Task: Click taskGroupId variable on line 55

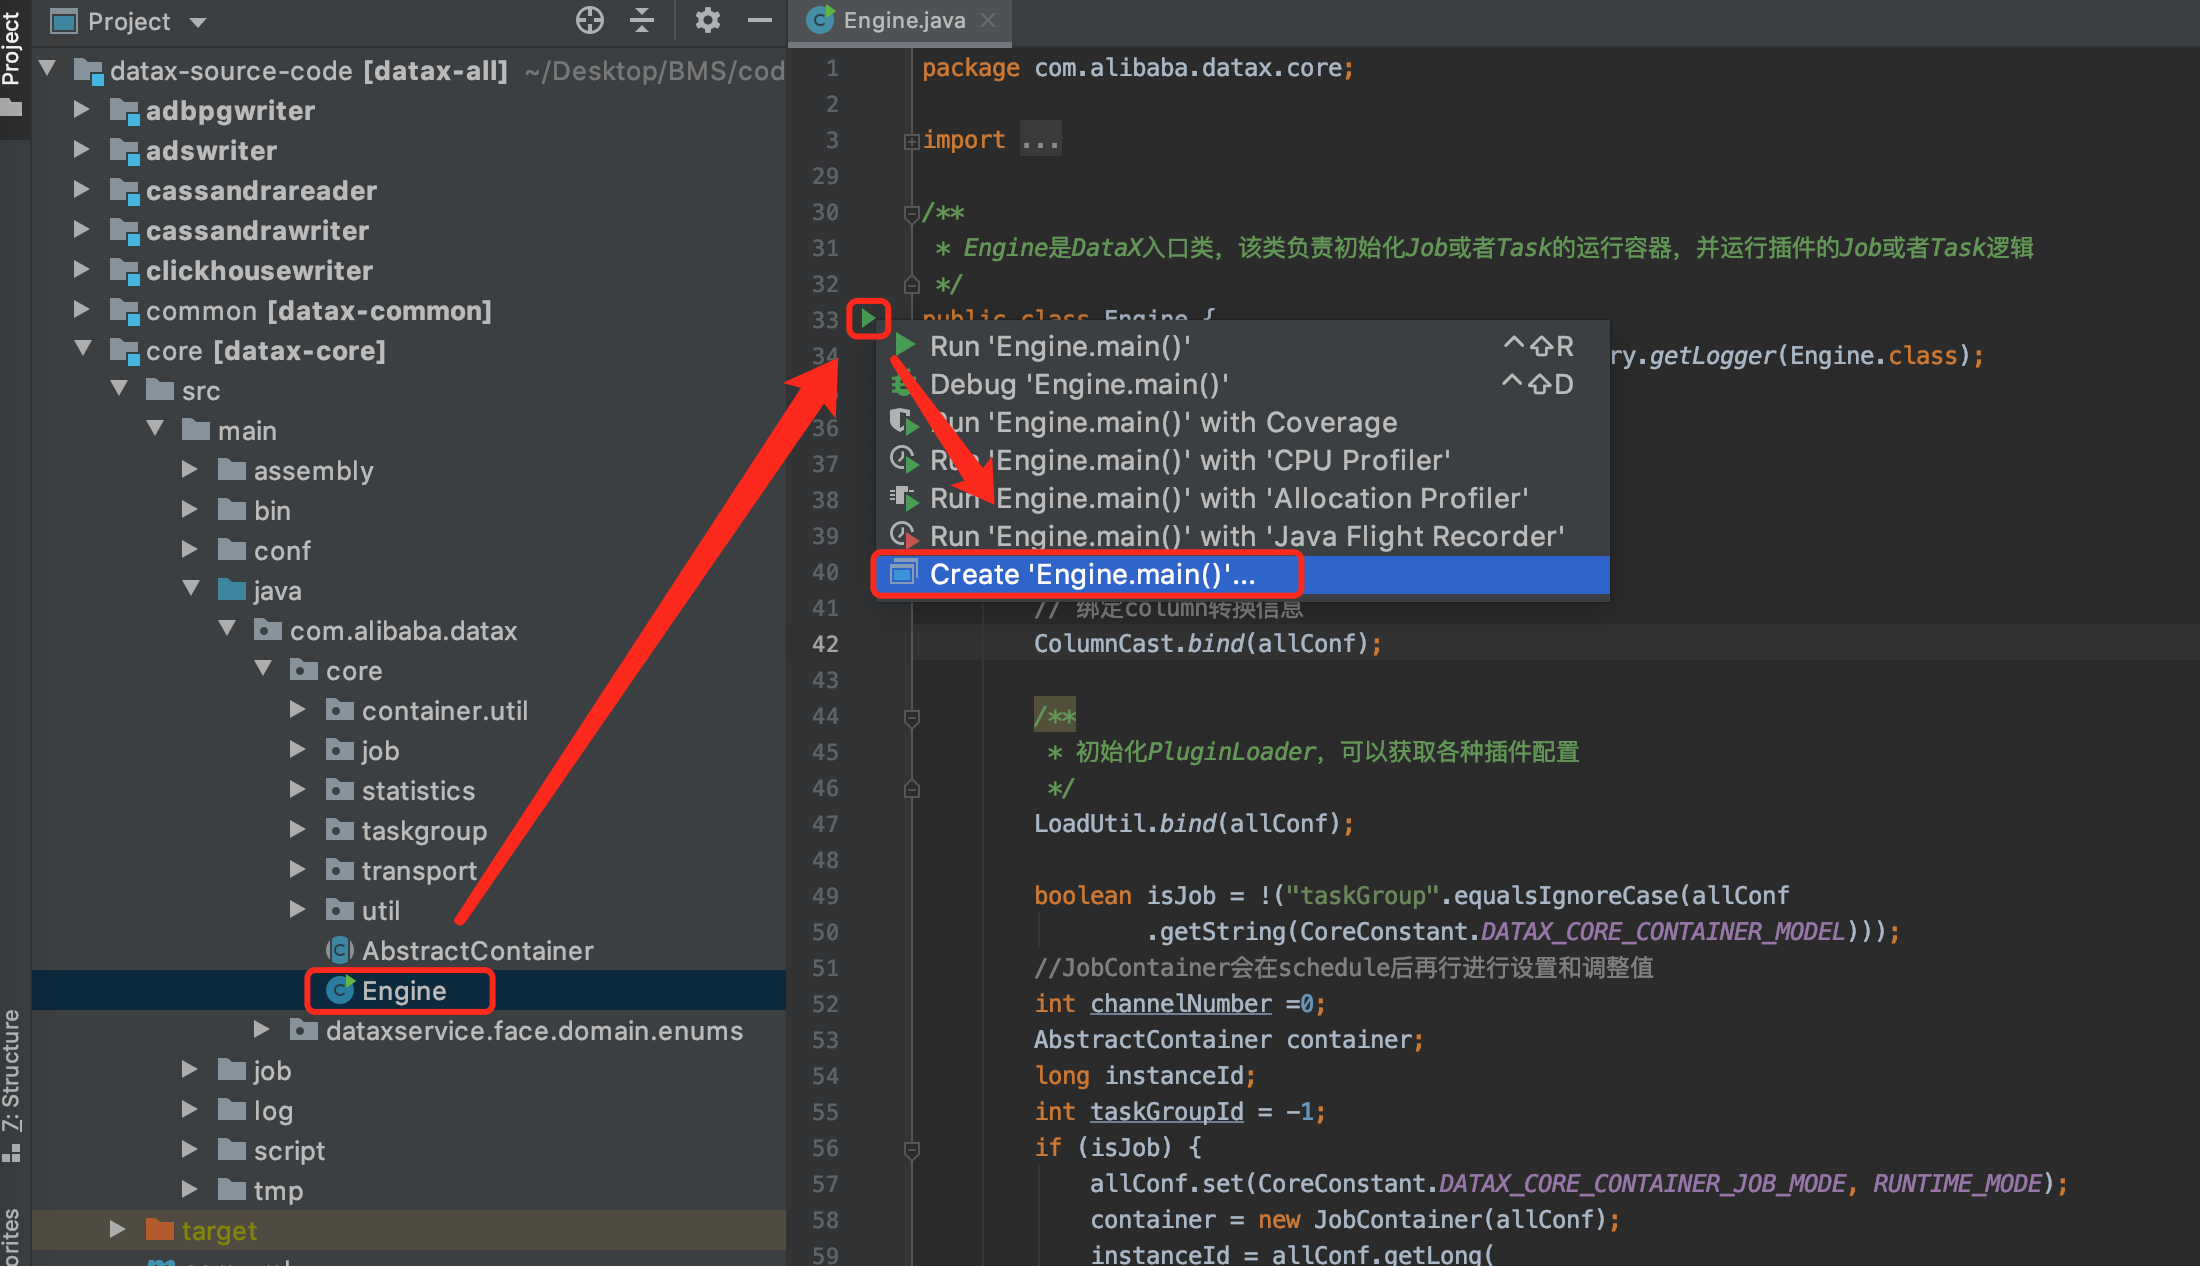Action: tap(1167, 1111)
